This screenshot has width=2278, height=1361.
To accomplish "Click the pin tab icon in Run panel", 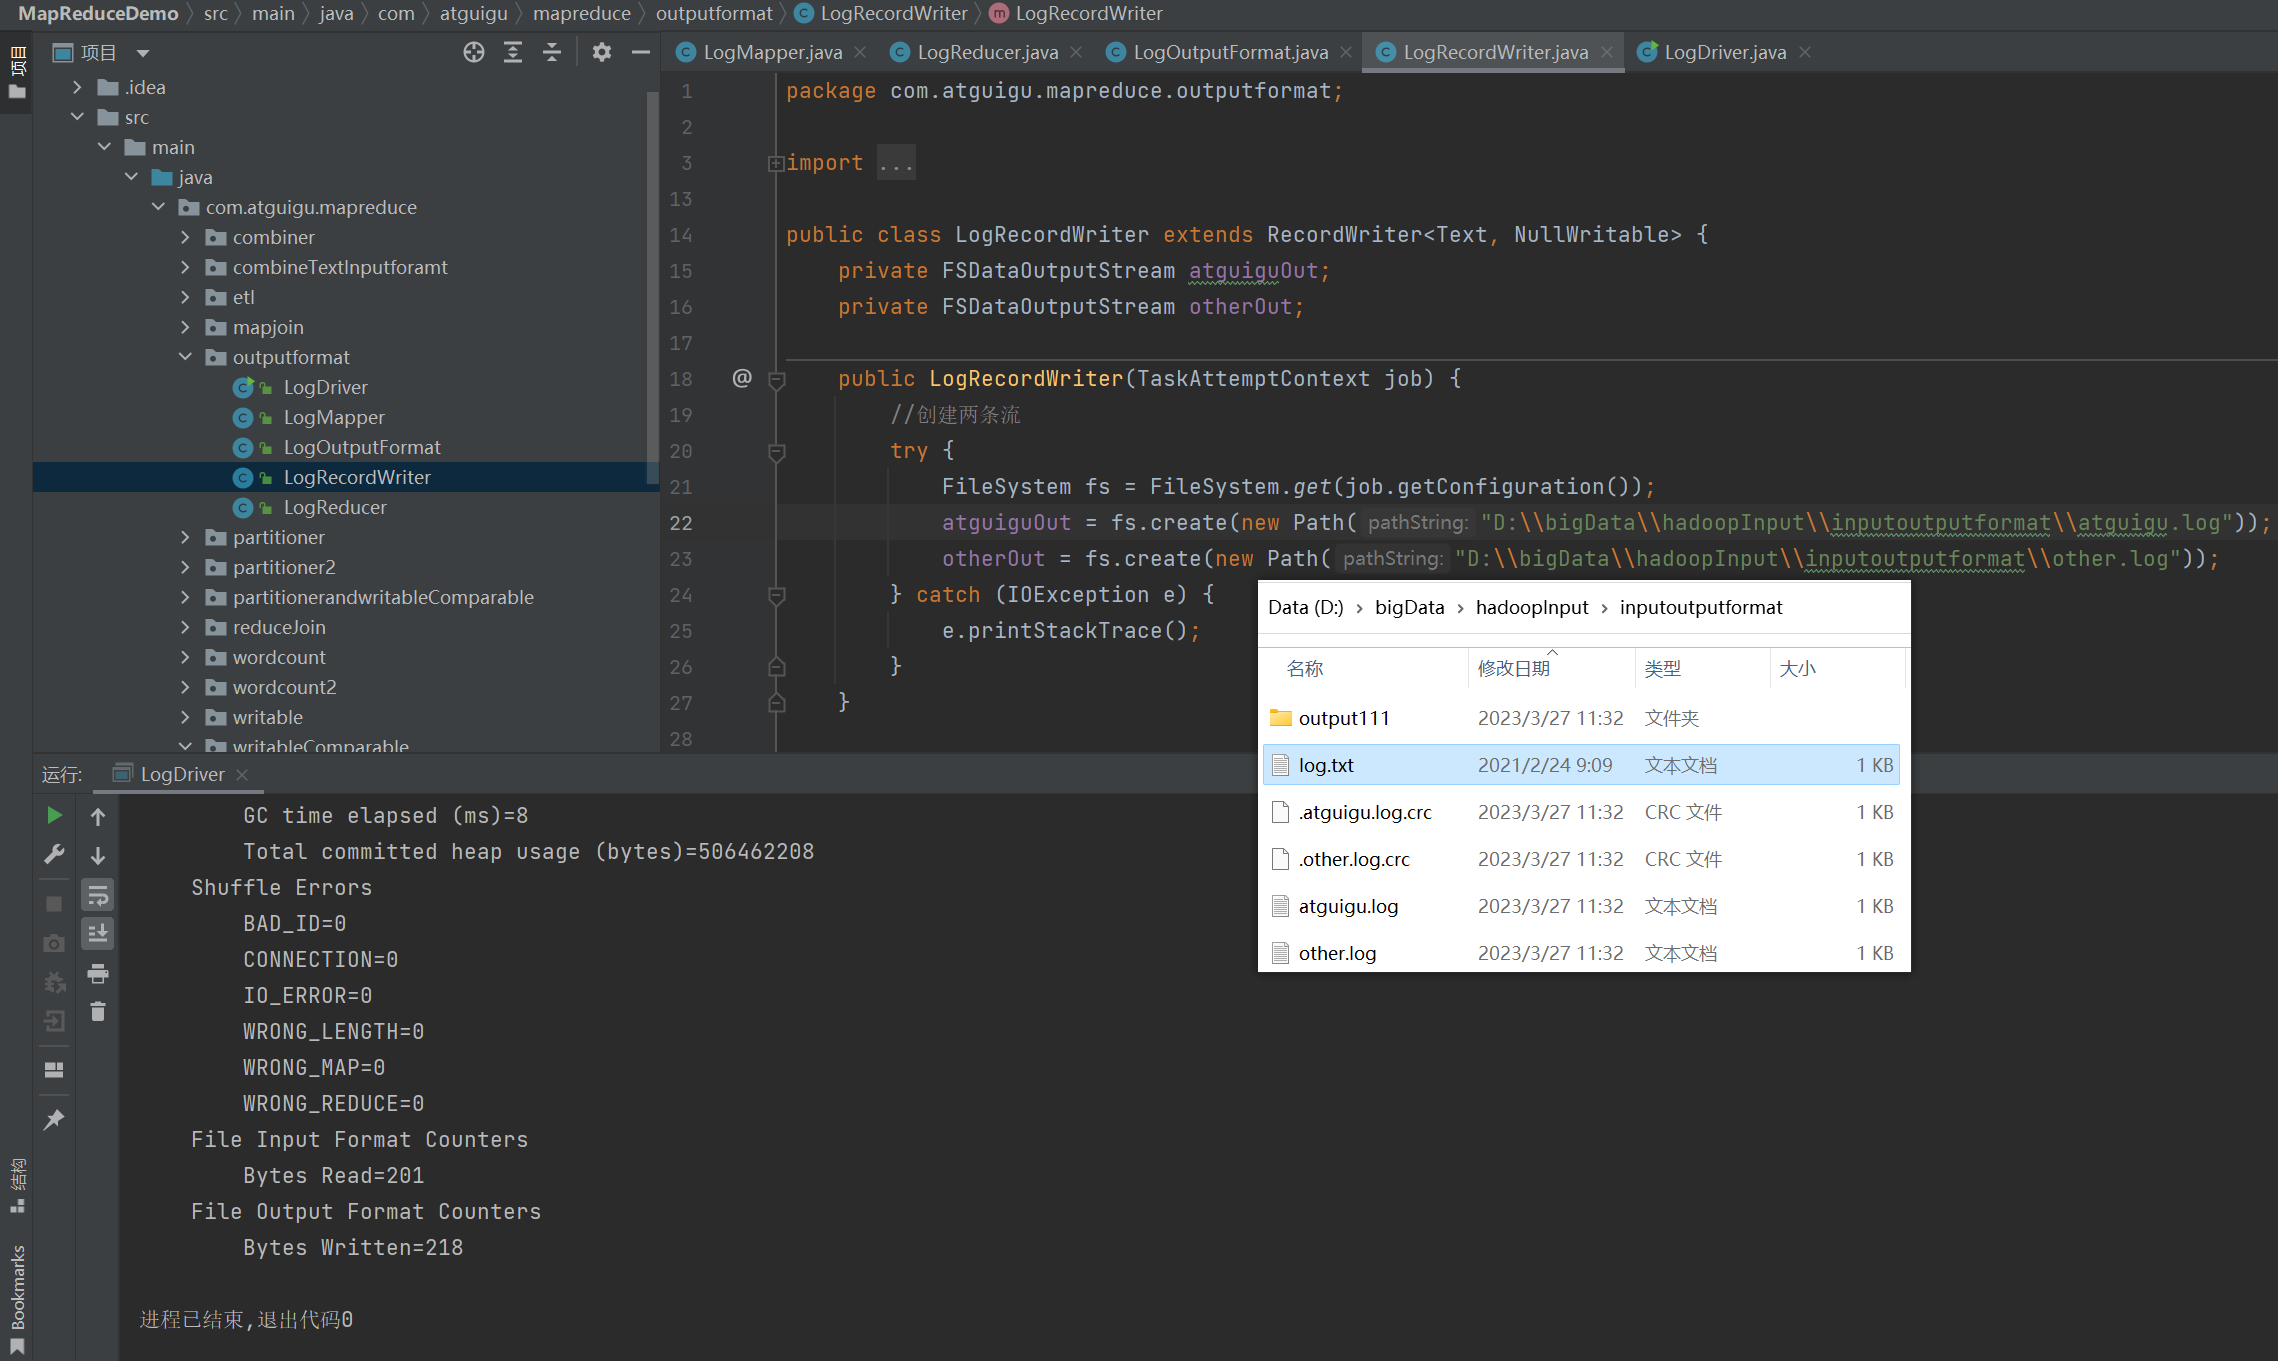I will (54, 1119).
